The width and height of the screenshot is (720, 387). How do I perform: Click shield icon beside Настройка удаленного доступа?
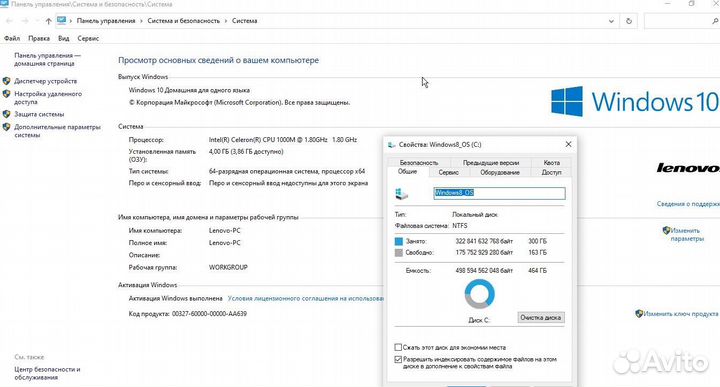(6, 94)
